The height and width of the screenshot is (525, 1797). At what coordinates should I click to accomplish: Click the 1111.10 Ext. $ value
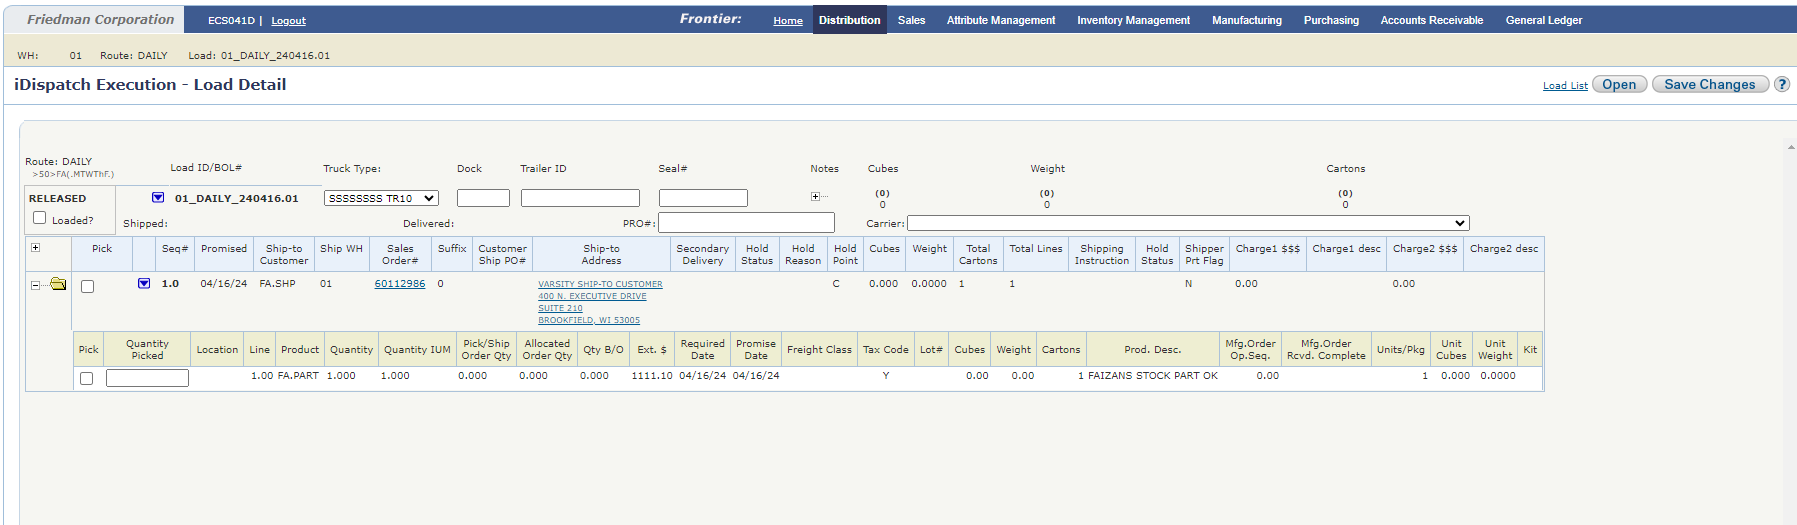[652, 376]
